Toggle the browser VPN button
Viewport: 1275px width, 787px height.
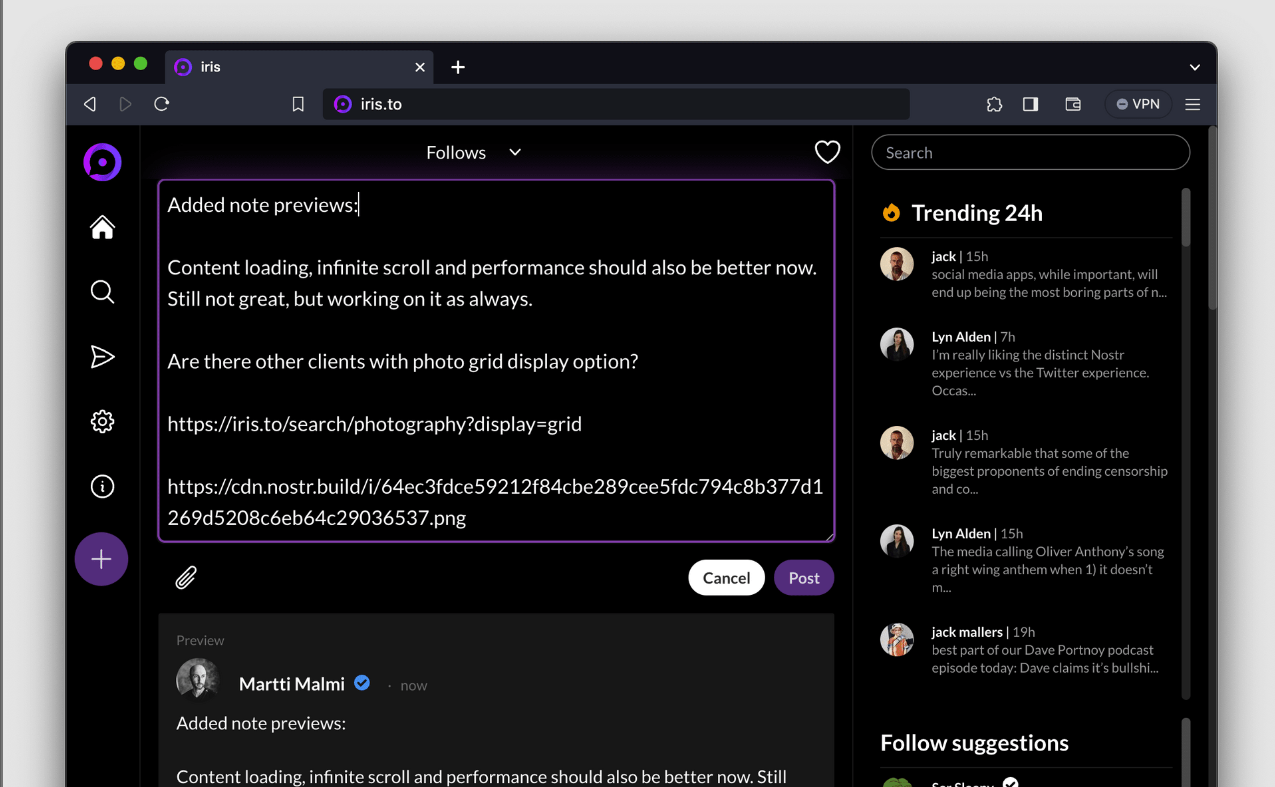[x=1138, y=104]
